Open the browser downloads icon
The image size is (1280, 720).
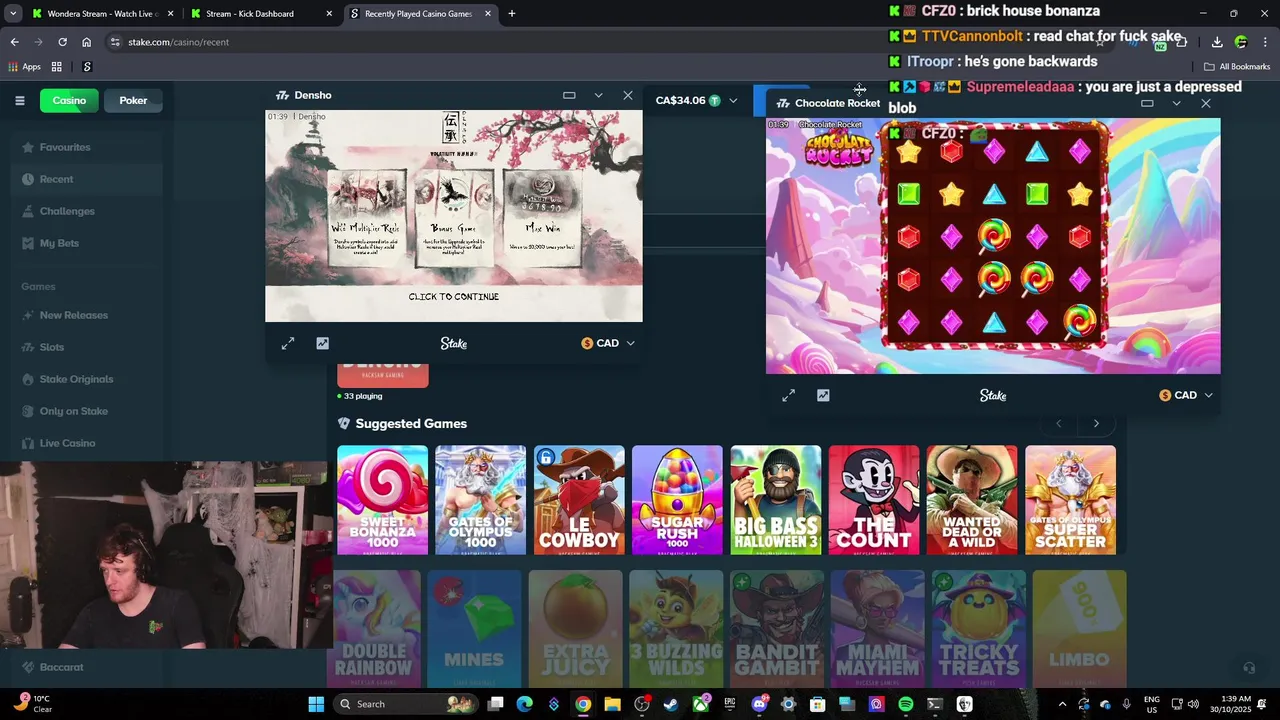click(1217, 42)
